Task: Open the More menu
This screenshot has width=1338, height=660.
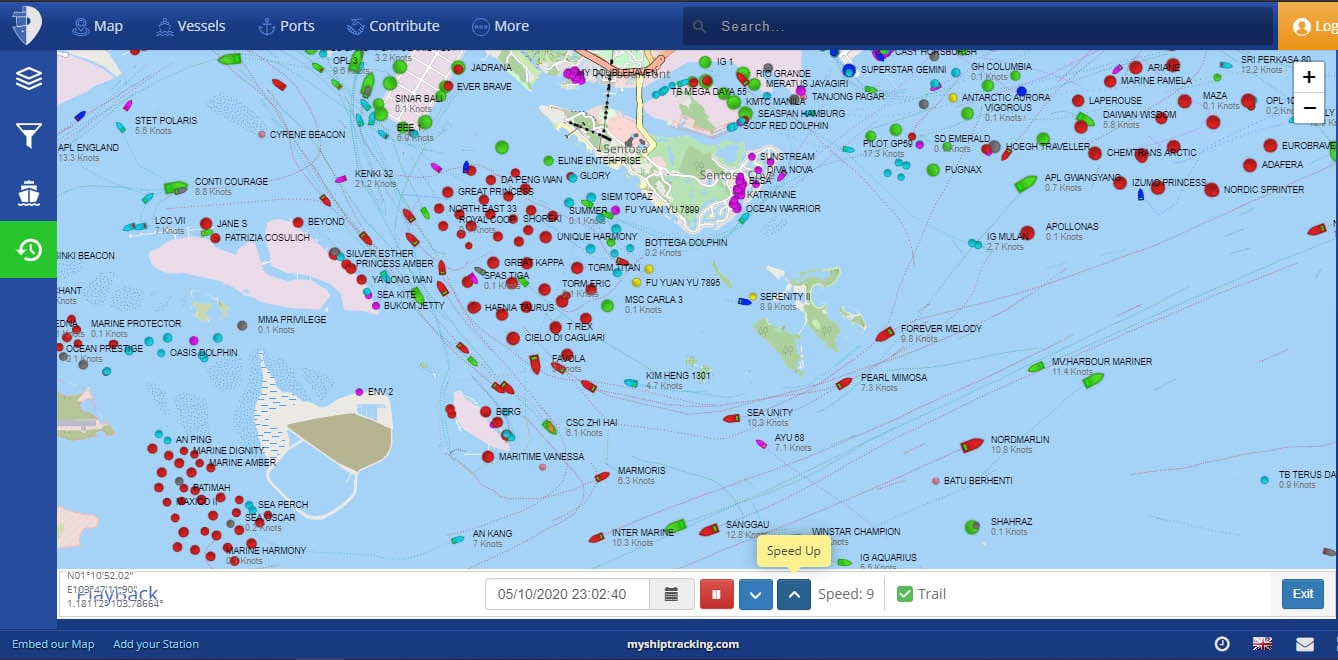Action: (500, 26)
